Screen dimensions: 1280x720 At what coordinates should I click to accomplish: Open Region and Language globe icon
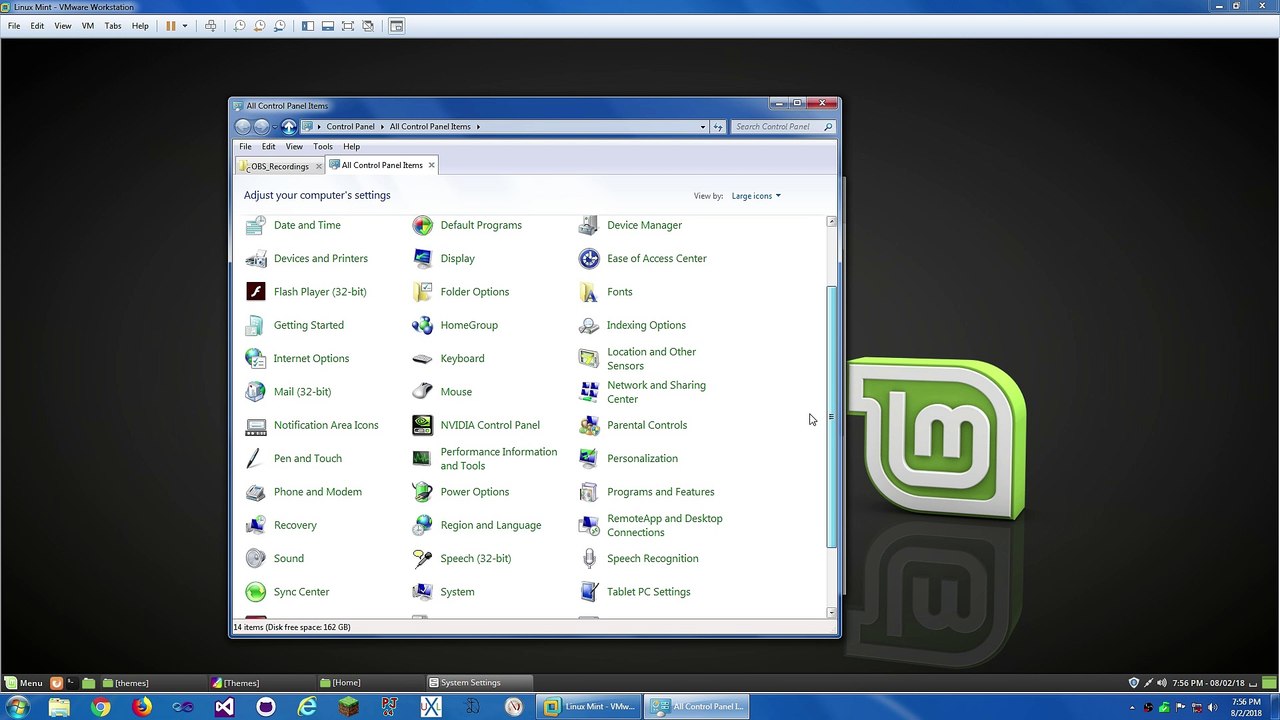click(x=423, y=525)
